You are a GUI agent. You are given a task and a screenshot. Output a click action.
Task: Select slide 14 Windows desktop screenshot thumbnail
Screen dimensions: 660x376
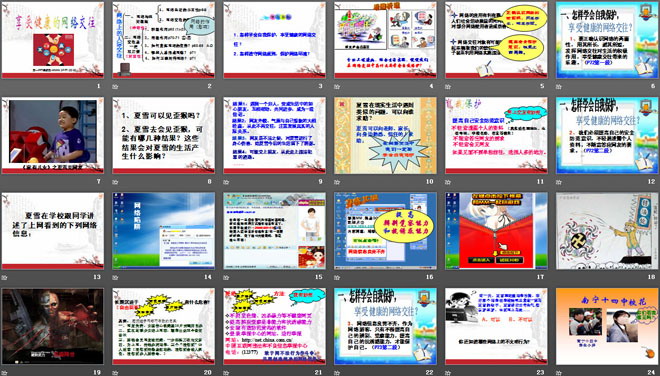164,231
